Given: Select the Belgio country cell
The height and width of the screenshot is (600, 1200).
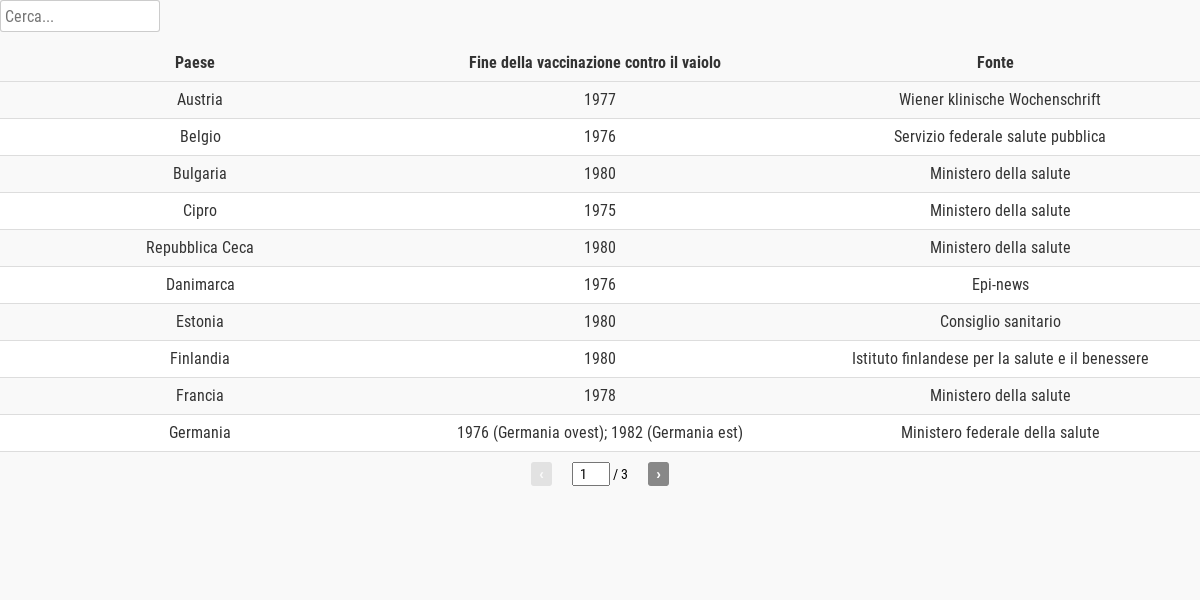Looking at the screenshot, I should point(200,137).
